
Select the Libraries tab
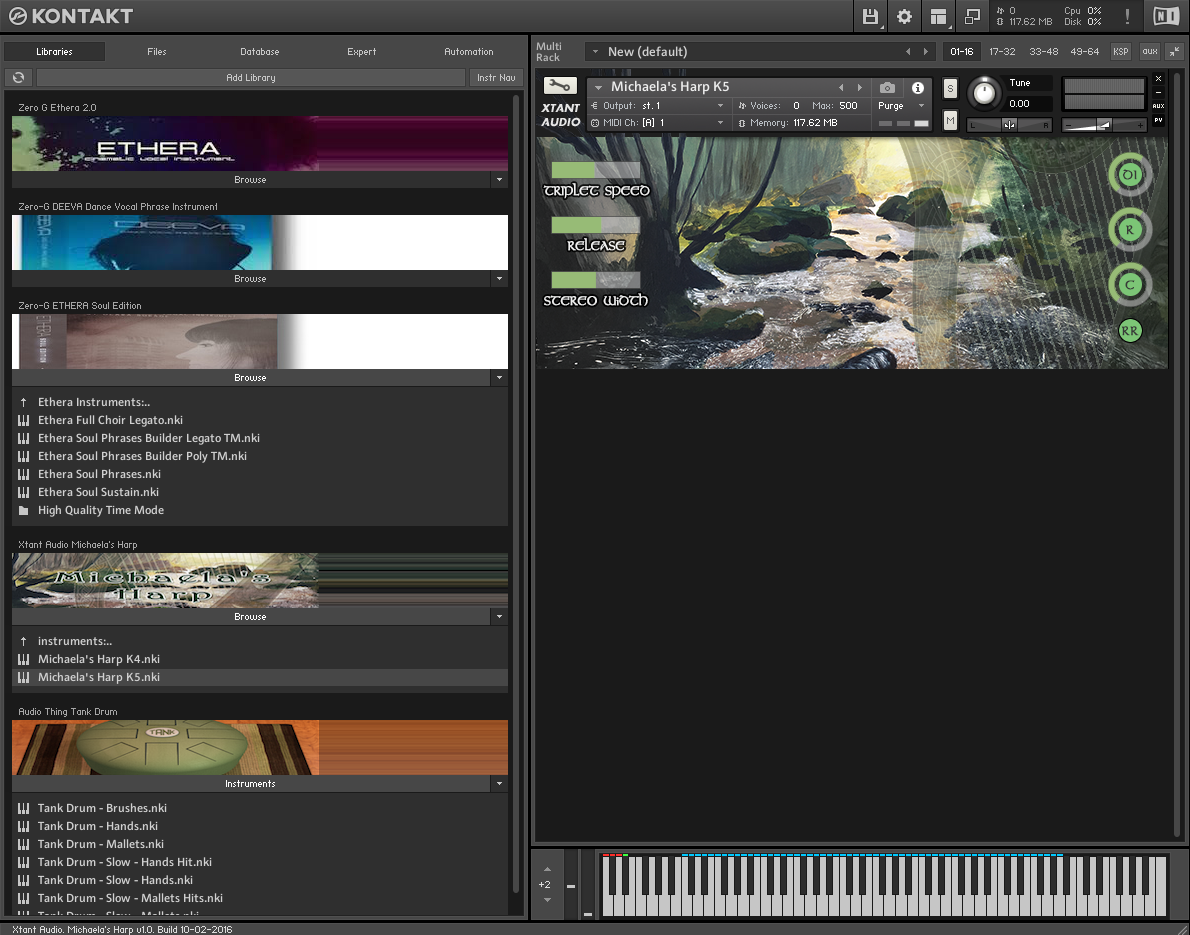[54, 52]
